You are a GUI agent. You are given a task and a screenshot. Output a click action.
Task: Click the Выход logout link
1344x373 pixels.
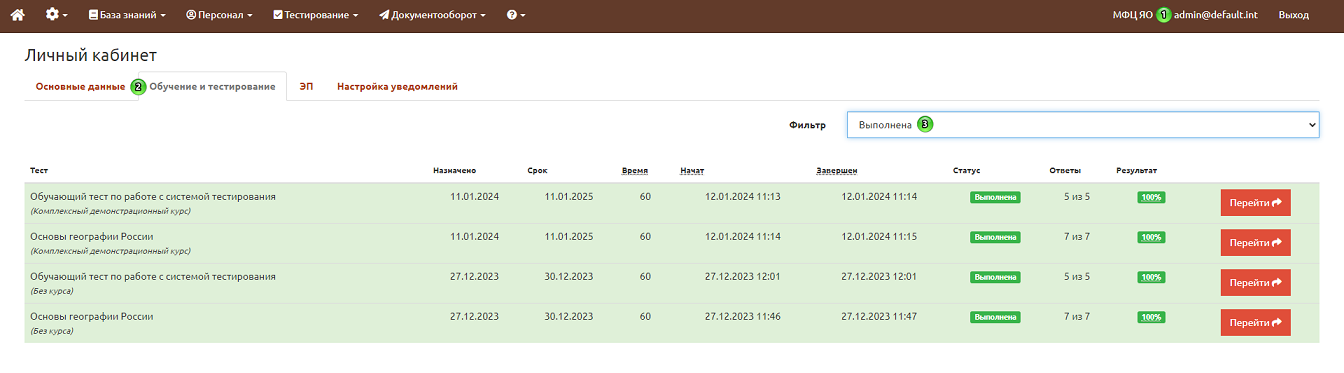pos(1293,15)
